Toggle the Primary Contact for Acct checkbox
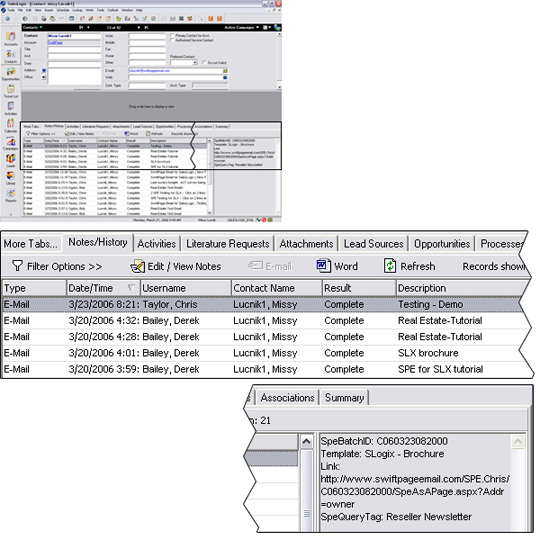540x540 pixels. 172,35
